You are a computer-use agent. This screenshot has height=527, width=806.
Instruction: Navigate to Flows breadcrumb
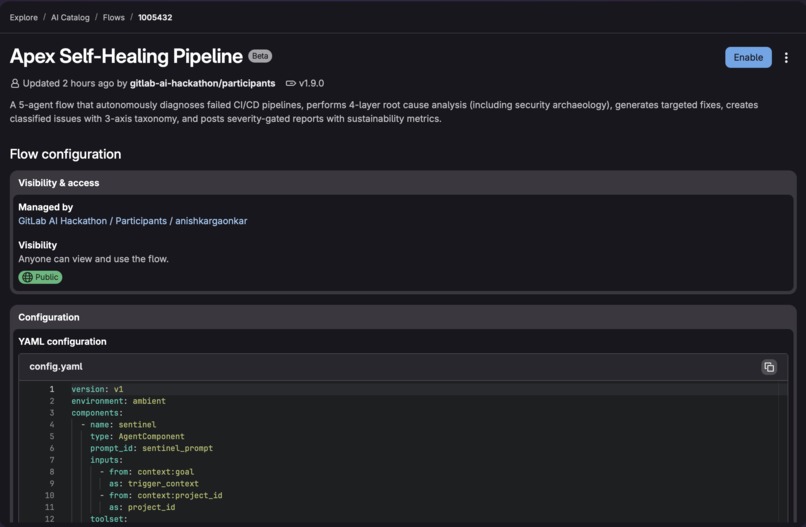114,17
